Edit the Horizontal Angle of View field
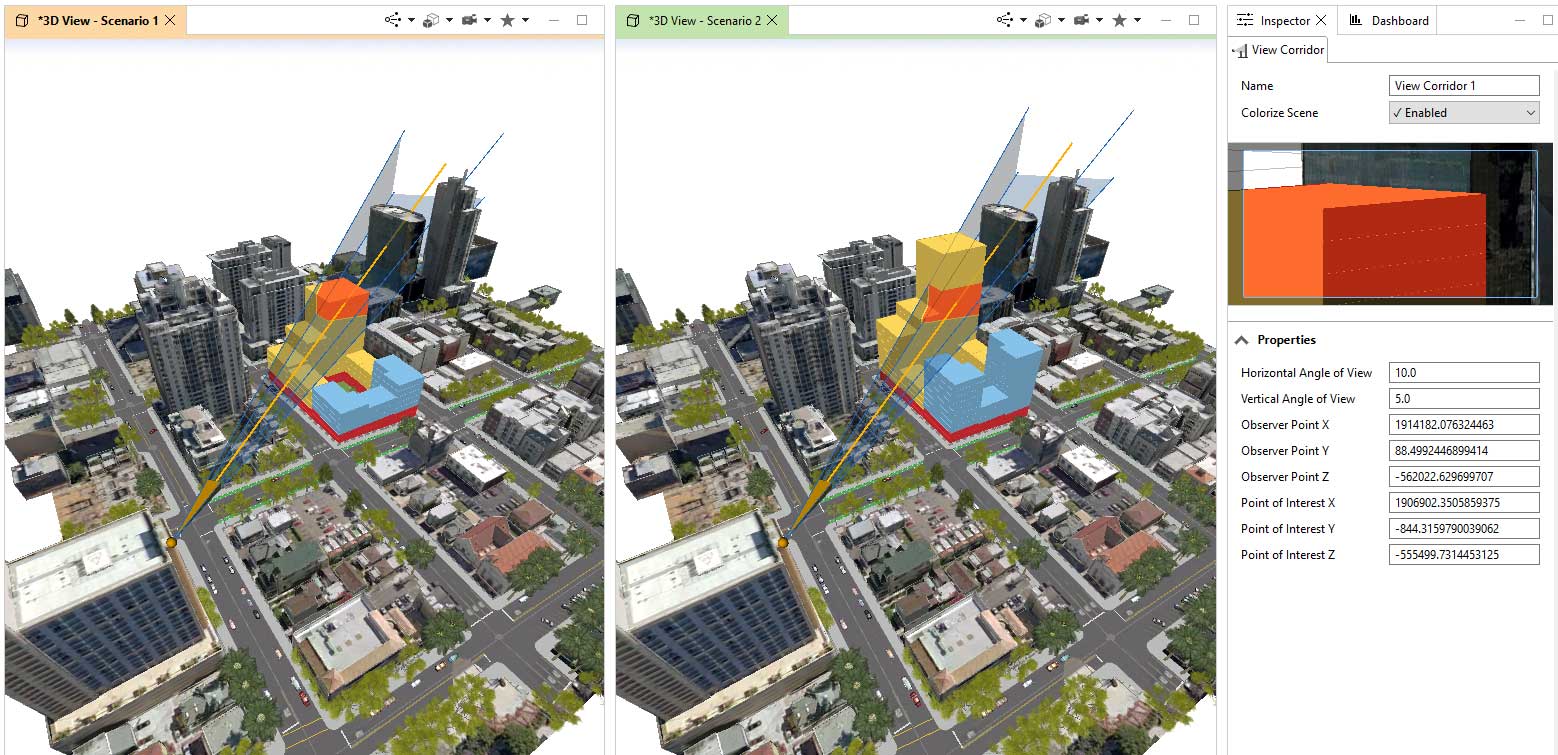The image size is (1558, 755). coord(1464,373)
